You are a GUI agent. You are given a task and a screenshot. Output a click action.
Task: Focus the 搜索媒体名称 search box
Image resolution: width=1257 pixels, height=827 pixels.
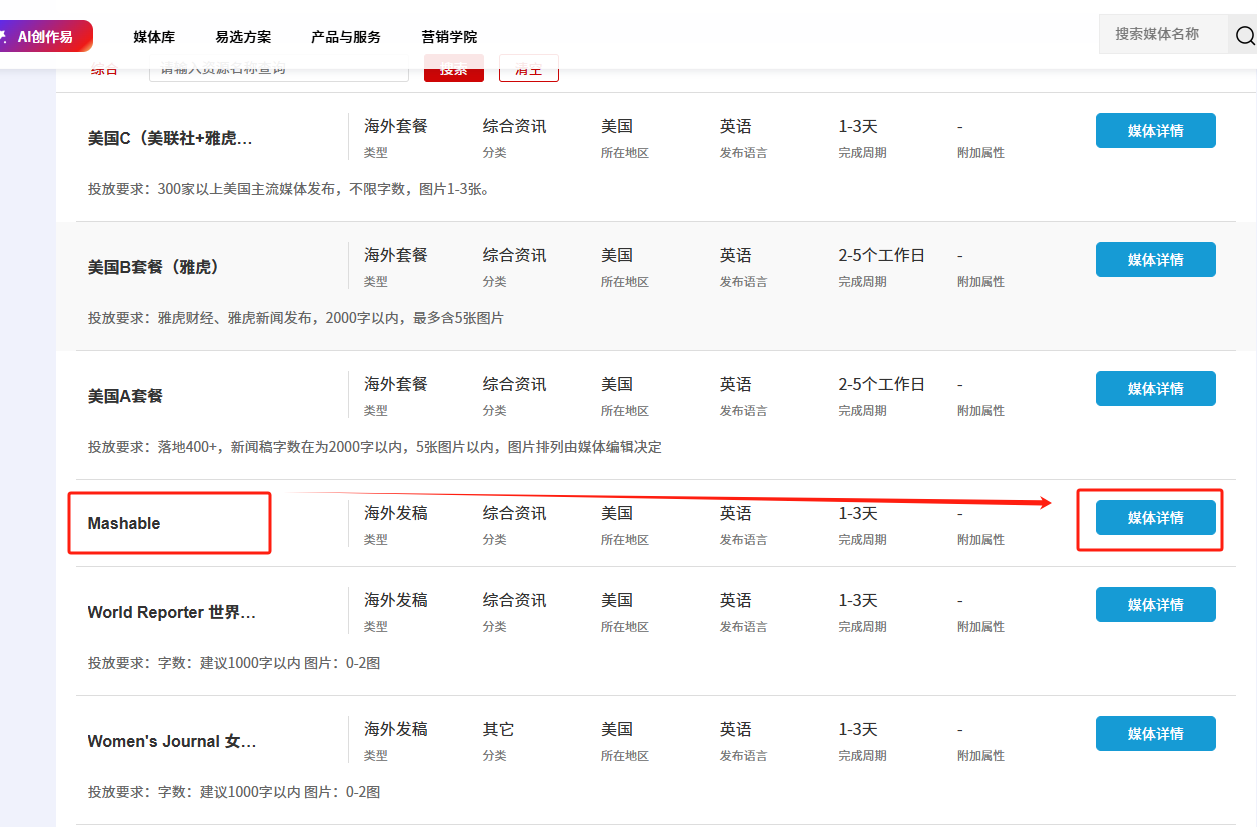point(1162,34)
